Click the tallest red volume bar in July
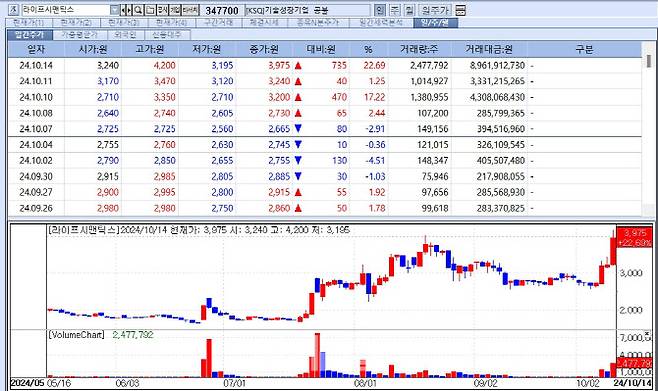The height and width of the screenshot is (391, 658). [x=317, y=355]
